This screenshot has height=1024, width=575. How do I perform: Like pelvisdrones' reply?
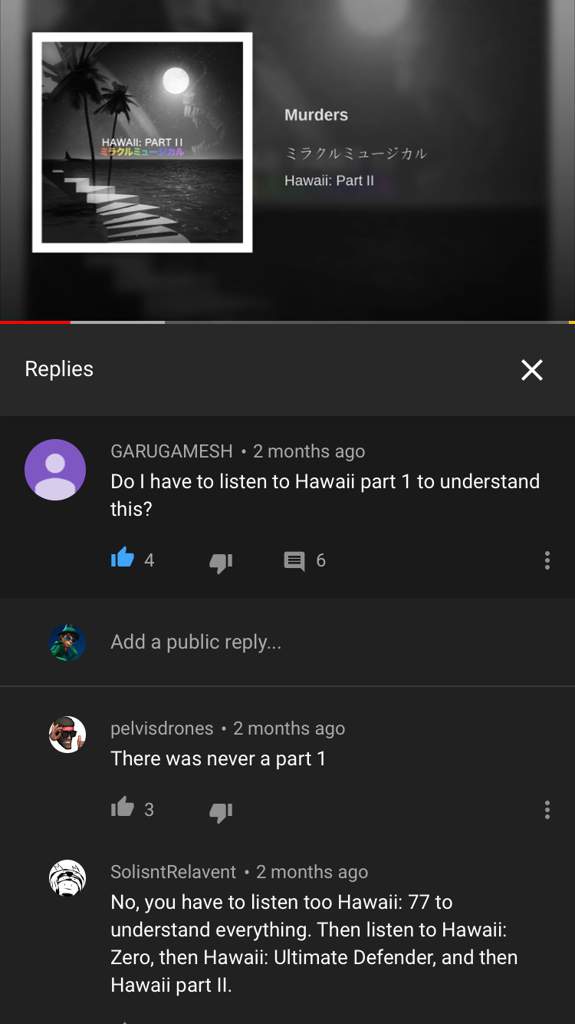pos(122,808)
